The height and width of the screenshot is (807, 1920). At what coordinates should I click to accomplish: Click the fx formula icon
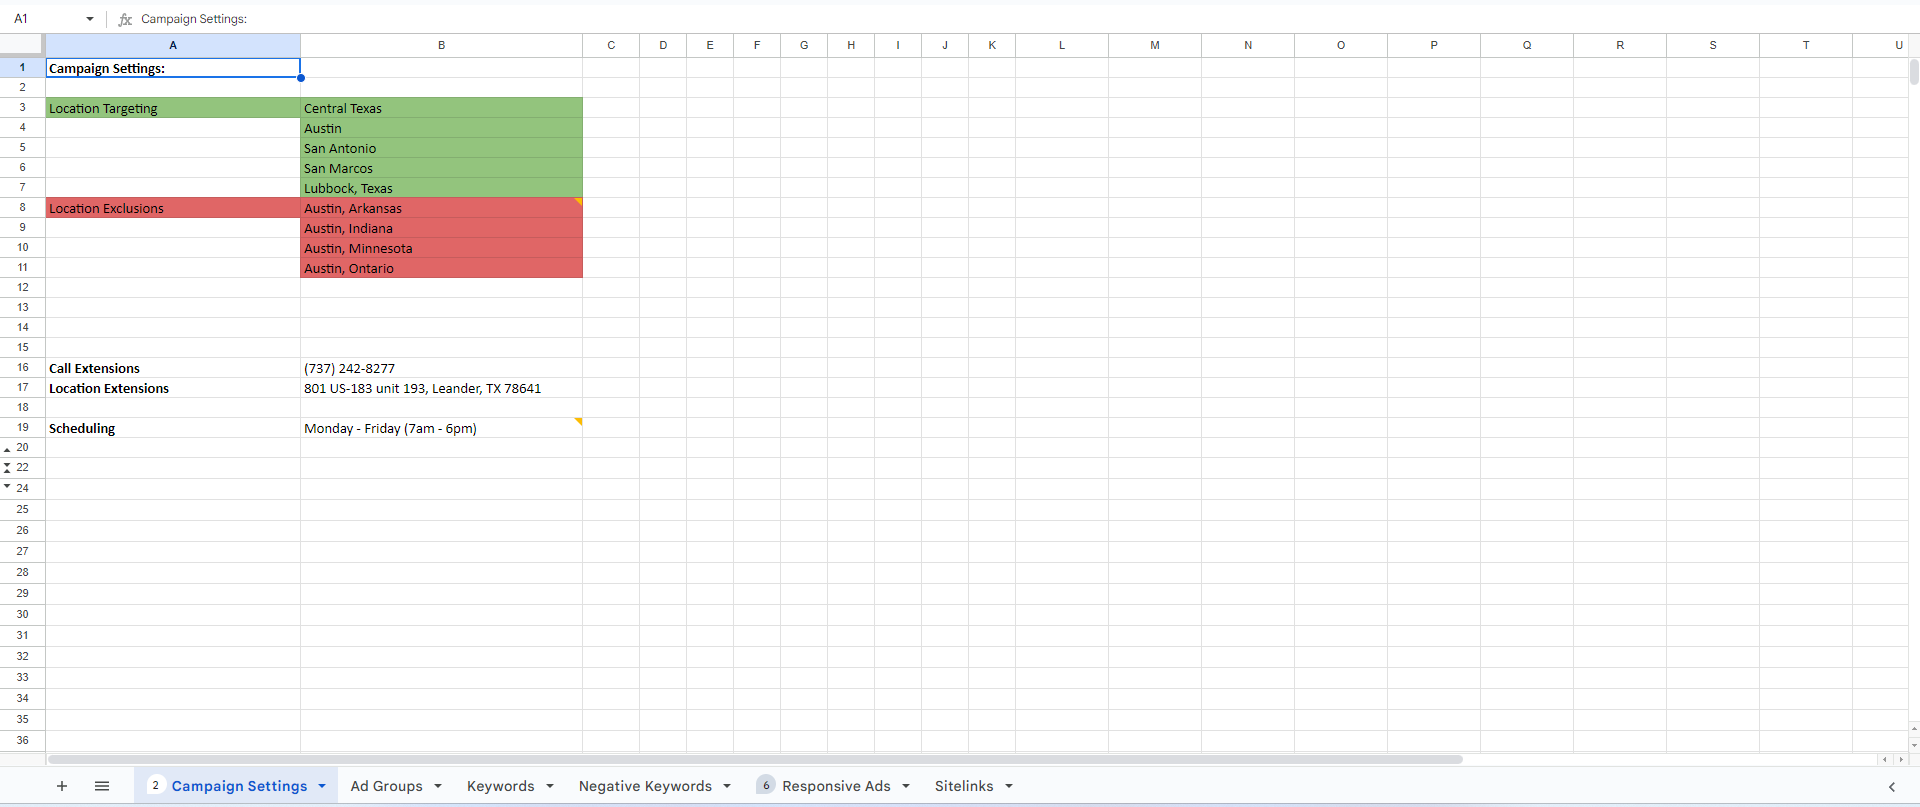click(x=125, y=19)
